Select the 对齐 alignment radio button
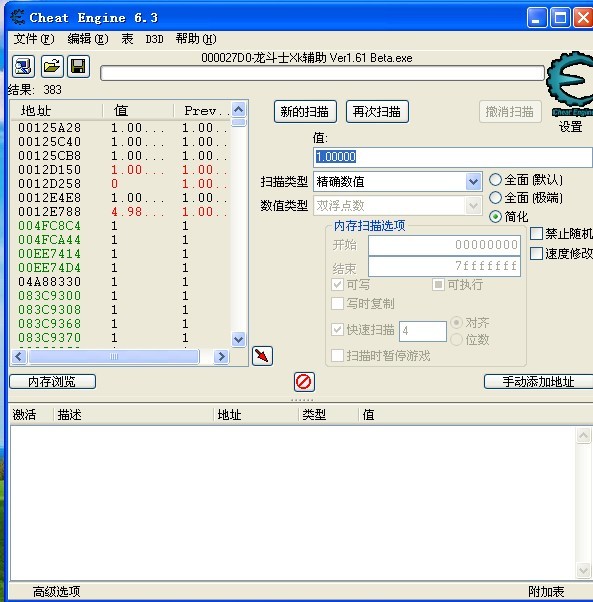Viewport: 593px width, 602px height. tap(456, 322)
